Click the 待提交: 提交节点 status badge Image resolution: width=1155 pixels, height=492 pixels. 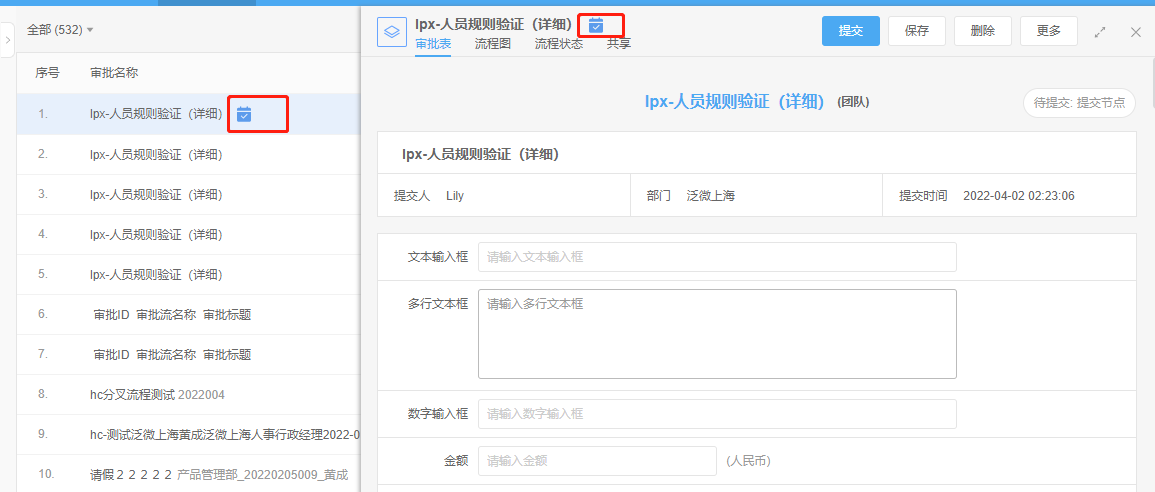point(1079,103)
